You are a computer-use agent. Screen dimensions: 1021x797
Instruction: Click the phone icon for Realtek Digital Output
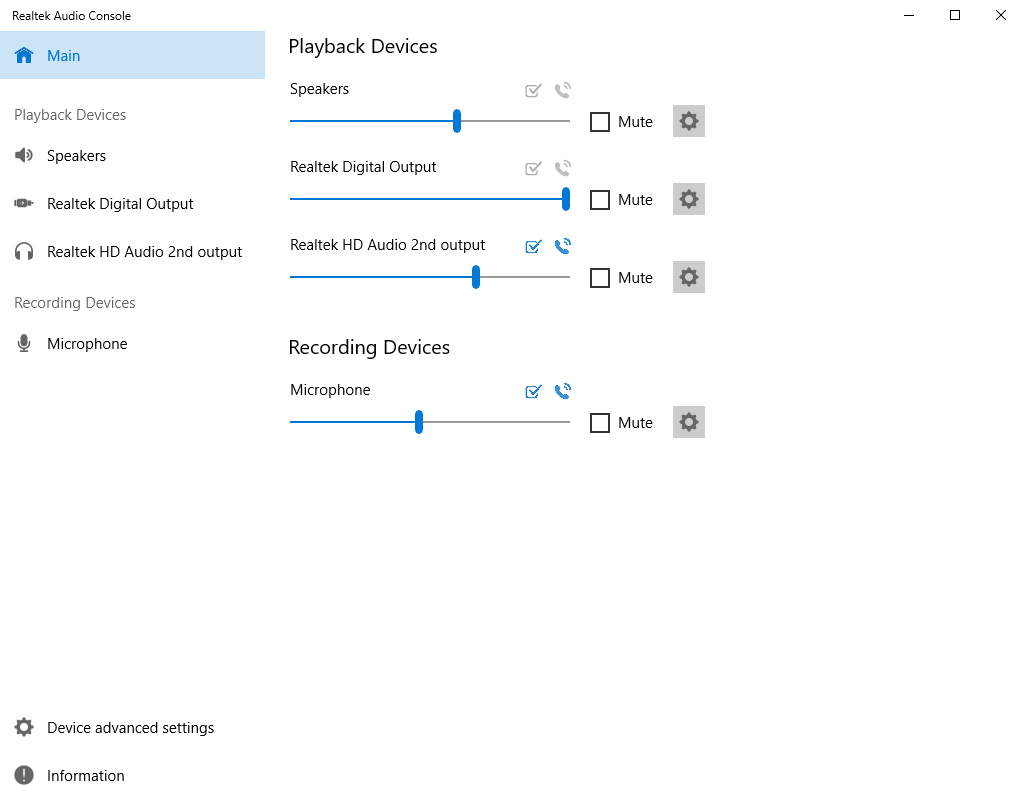click(x=563, y=168)
